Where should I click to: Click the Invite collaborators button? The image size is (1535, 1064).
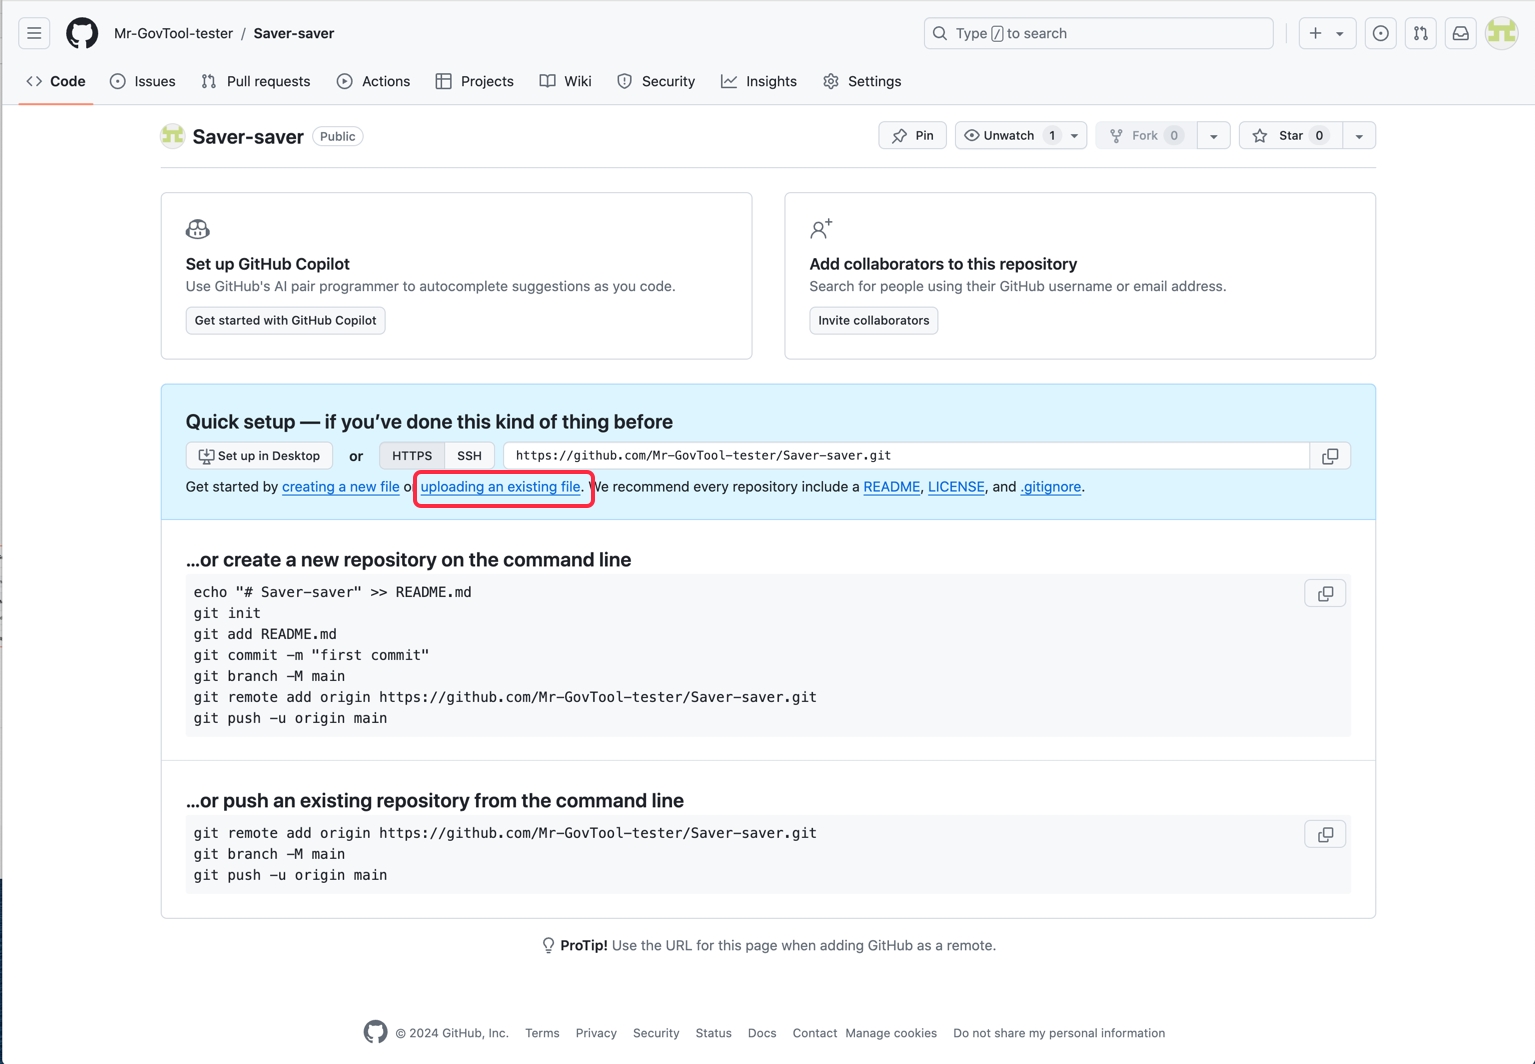(x=873, y=320)
